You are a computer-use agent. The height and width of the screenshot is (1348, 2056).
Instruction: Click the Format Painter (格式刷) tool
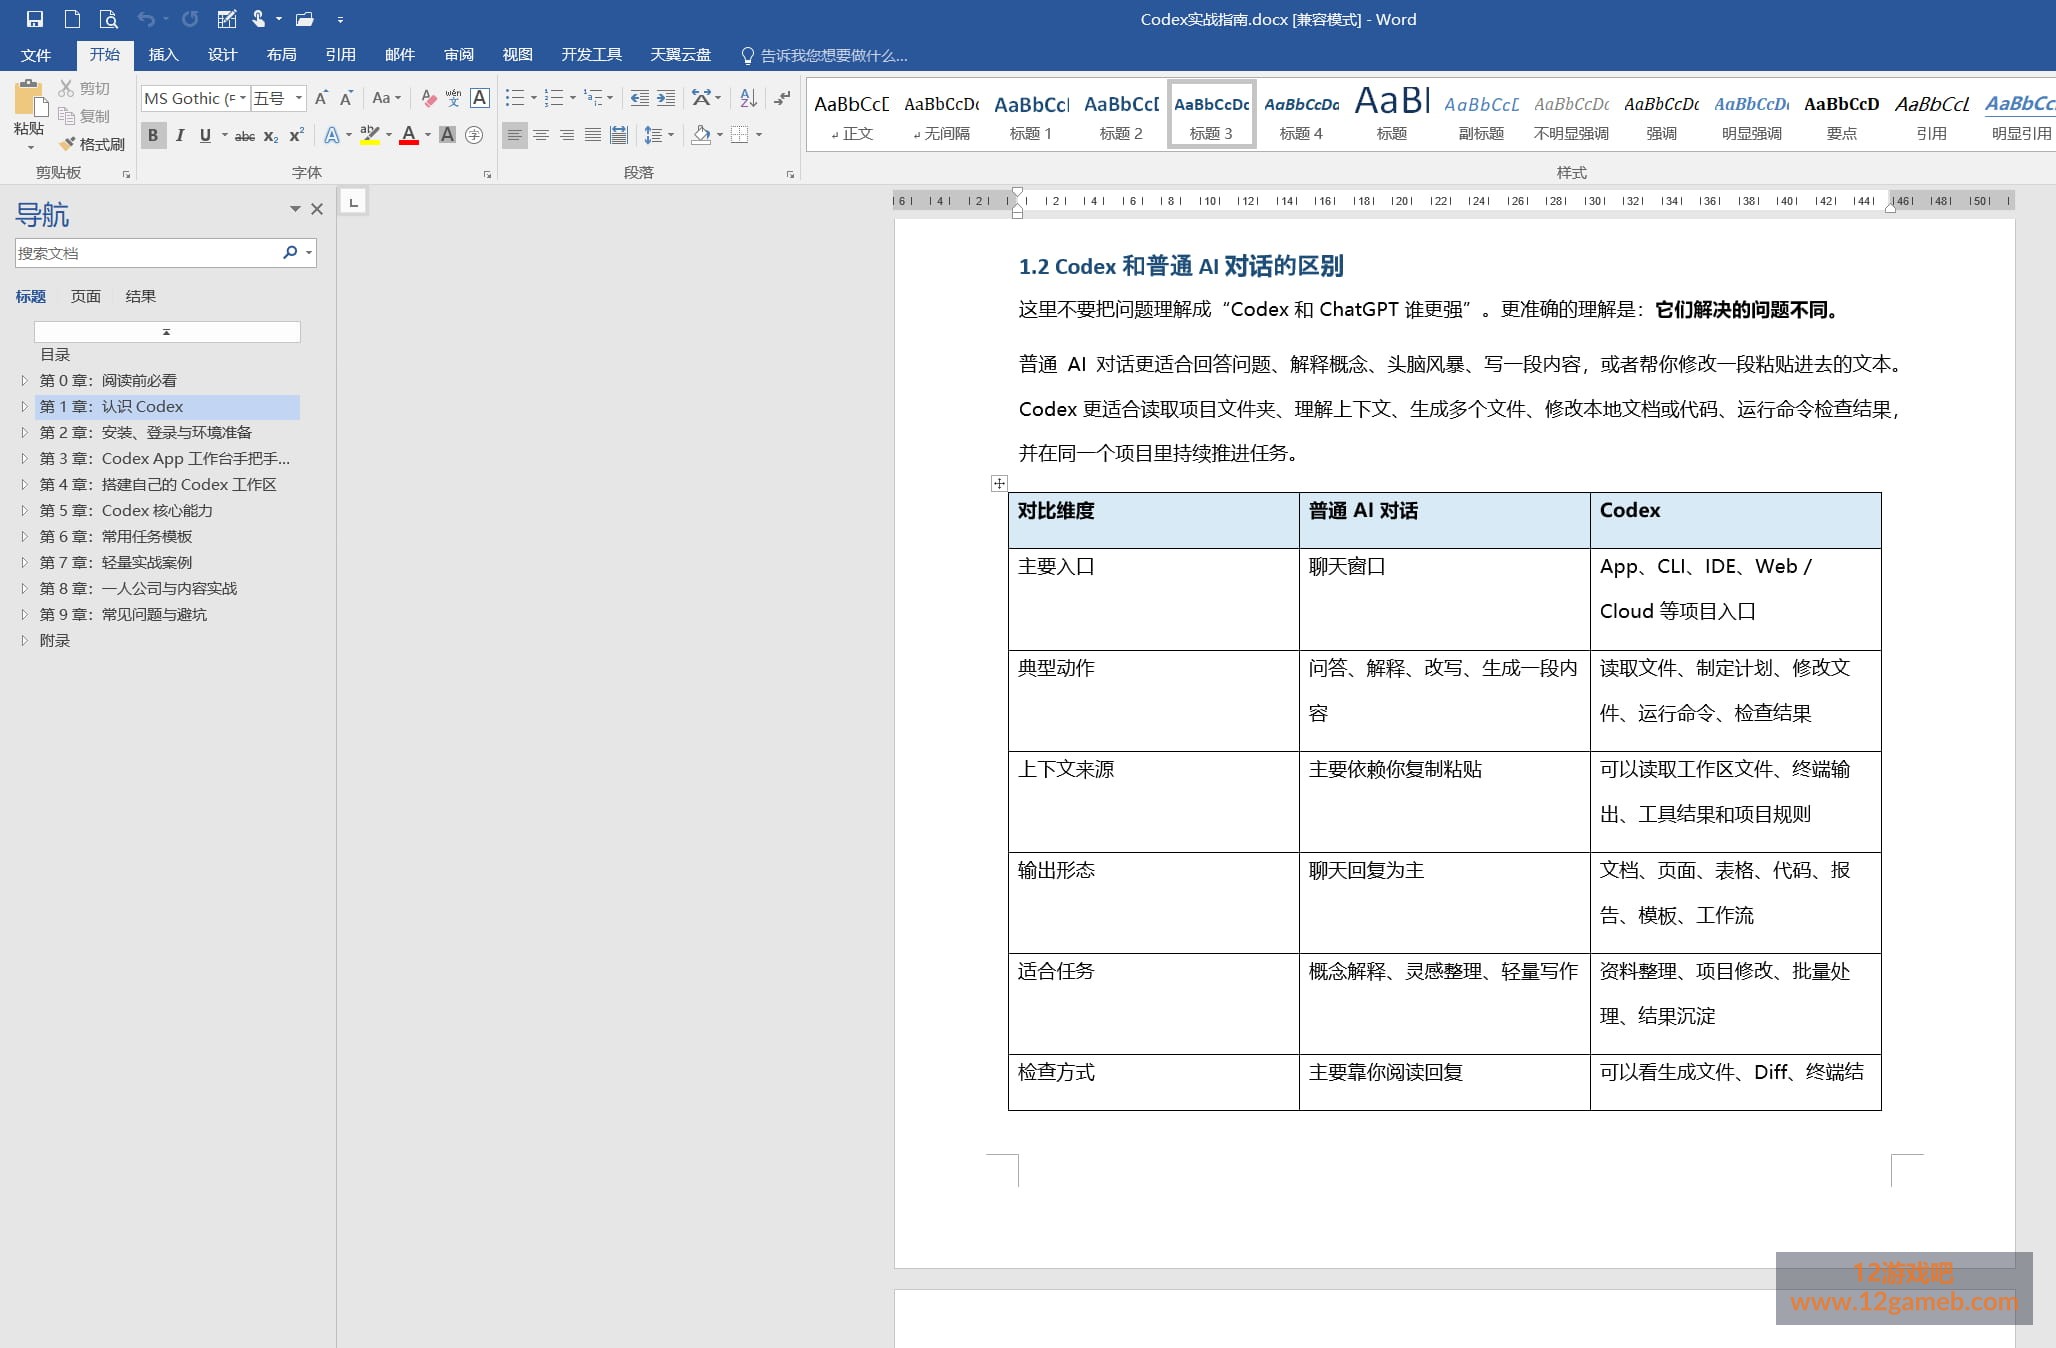92,144
